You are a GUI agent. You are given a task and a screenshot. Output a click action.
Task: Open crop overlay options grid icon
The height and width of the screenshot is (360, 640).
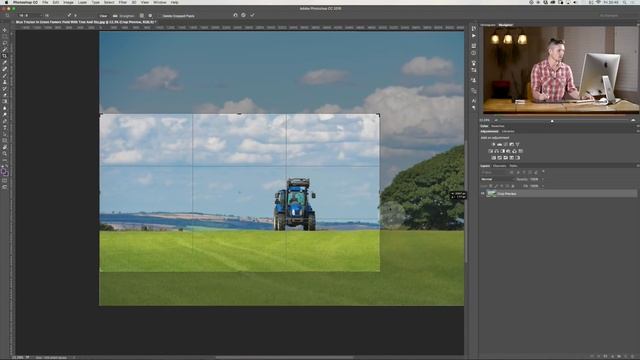[x=142, y=16]
